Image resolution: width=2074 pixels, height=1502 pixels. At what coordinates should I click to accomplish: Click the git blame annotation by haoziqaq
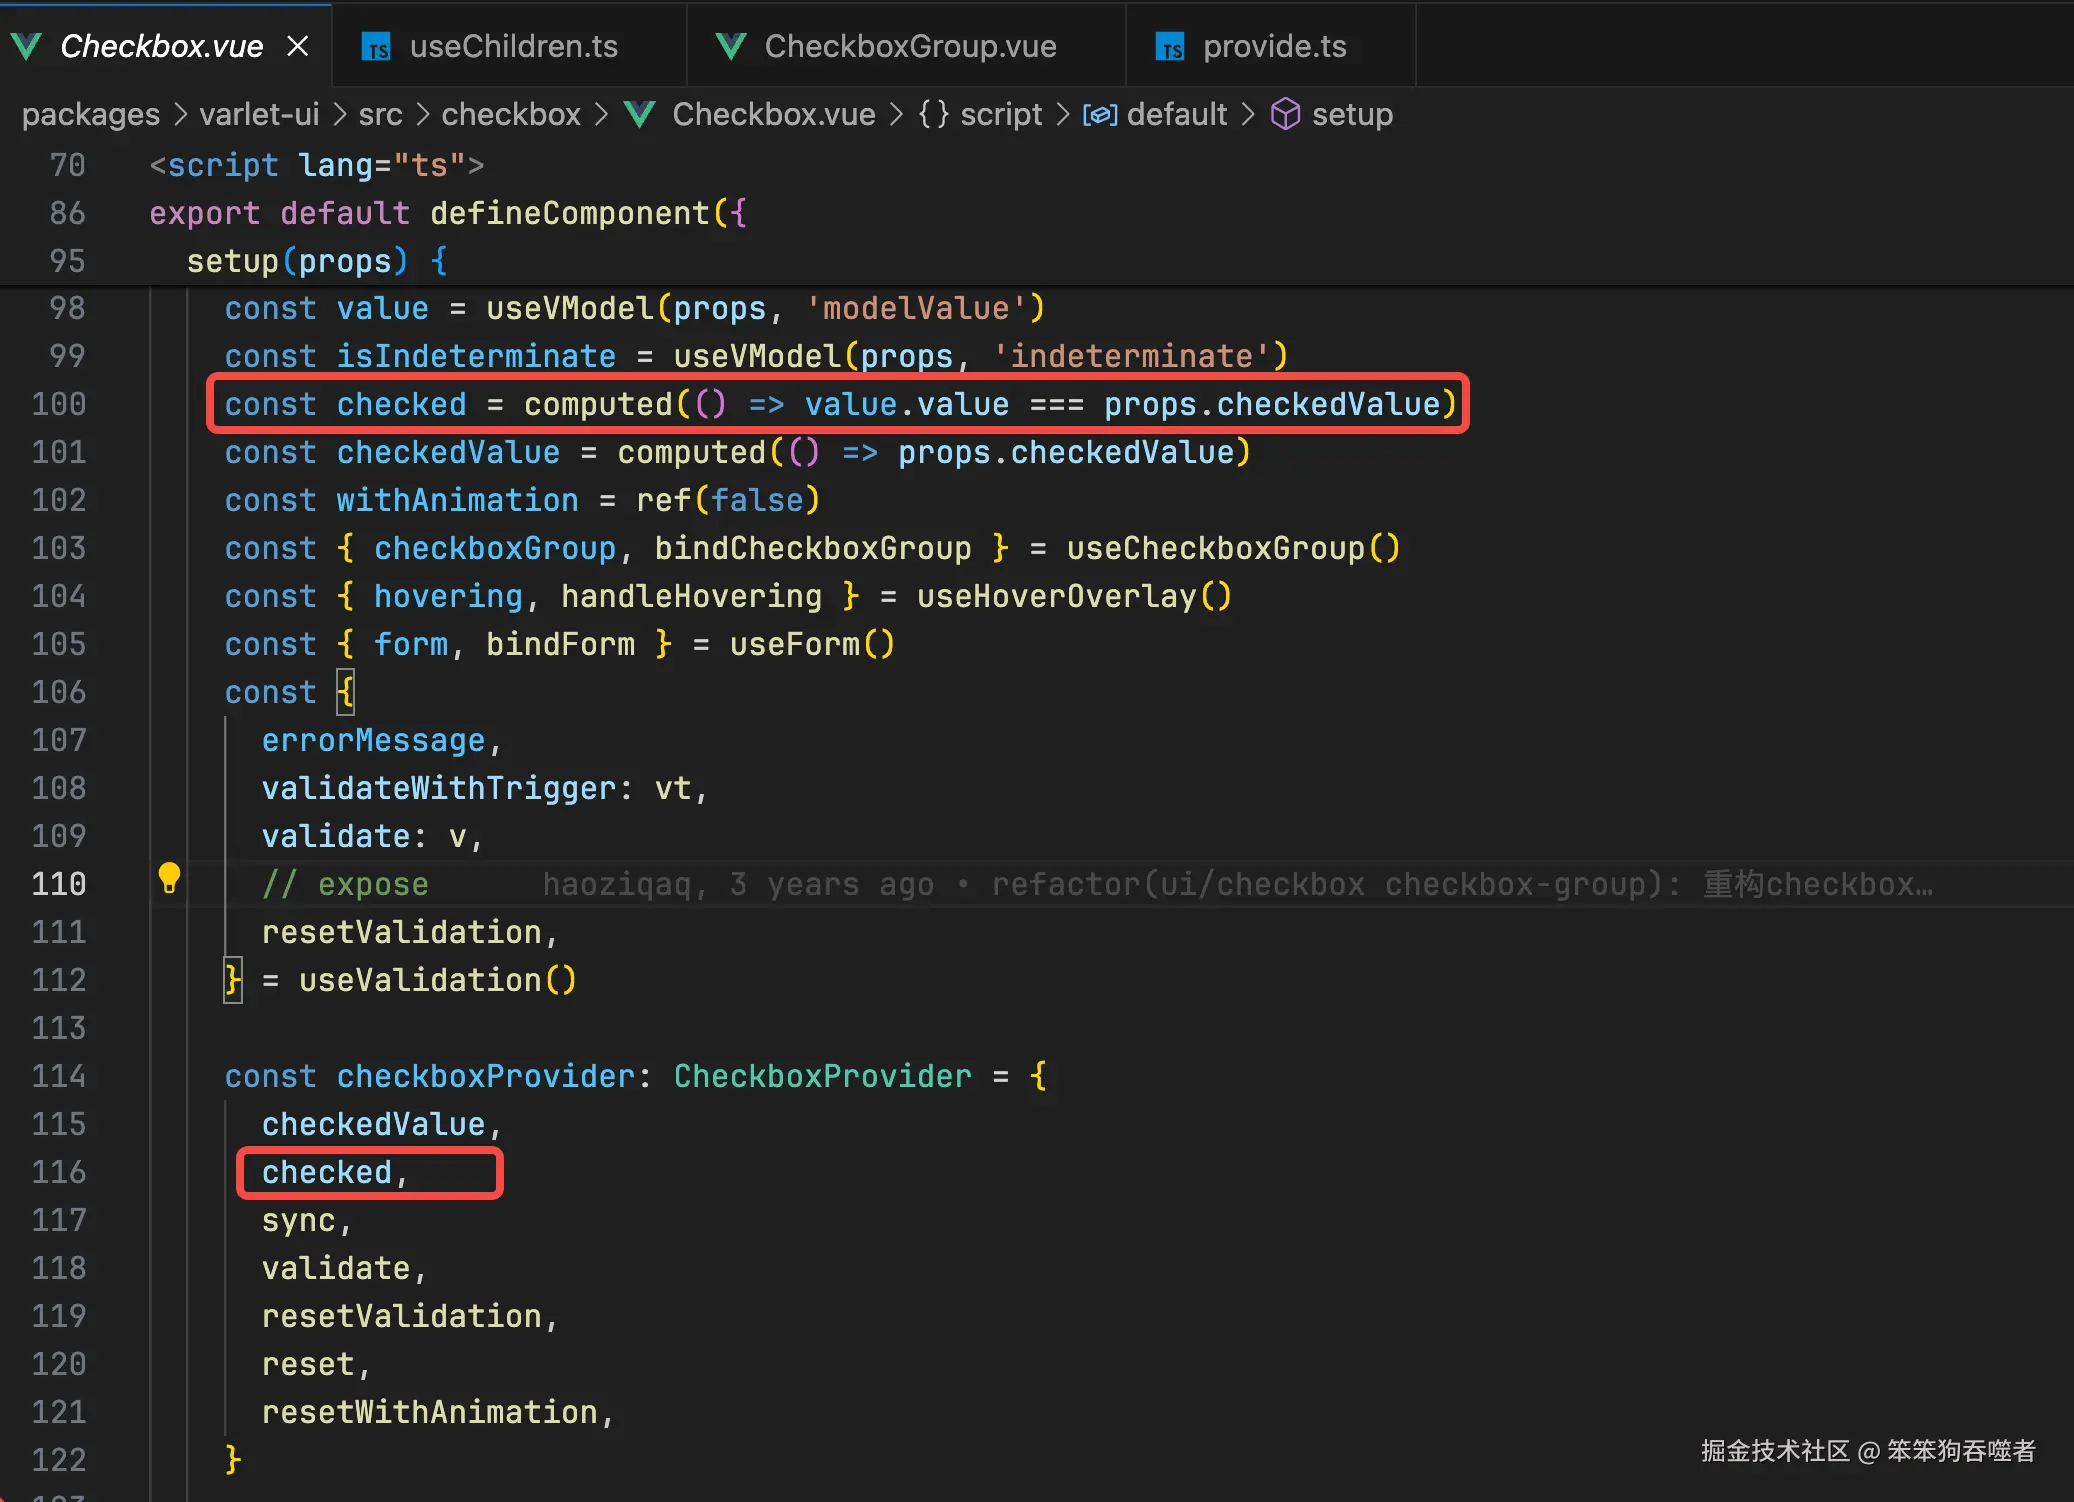click(1237, 884)
